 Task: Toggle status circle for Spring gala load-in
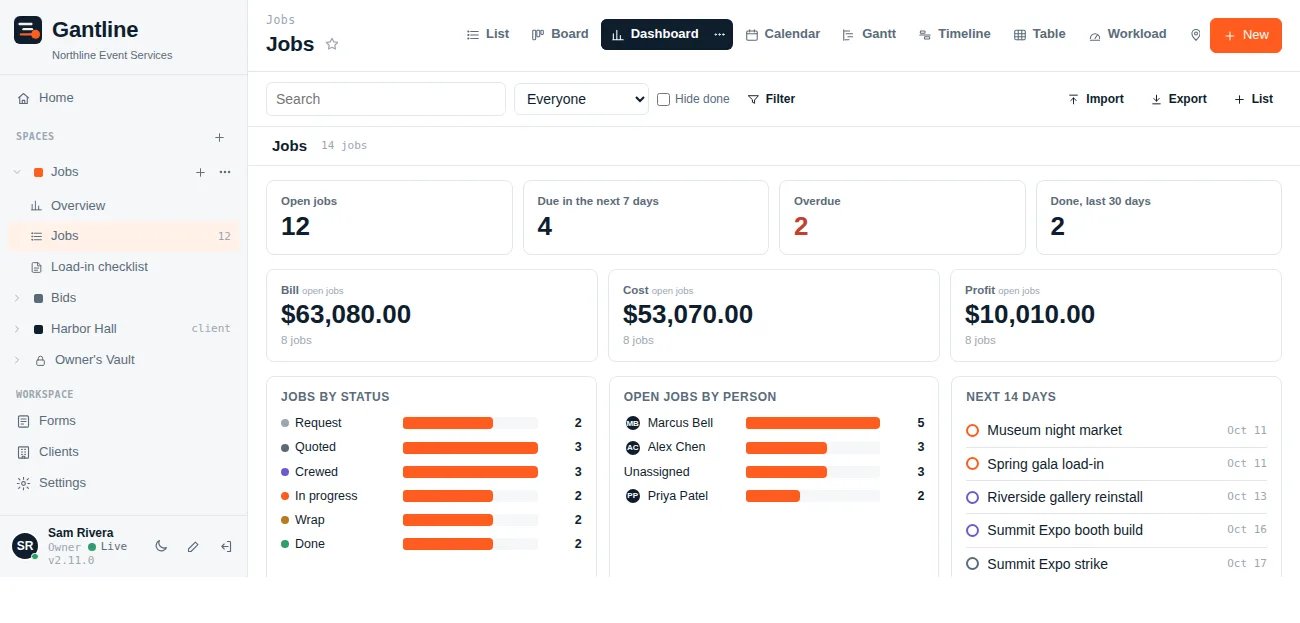pyautogui.click(x=972, y=464)
